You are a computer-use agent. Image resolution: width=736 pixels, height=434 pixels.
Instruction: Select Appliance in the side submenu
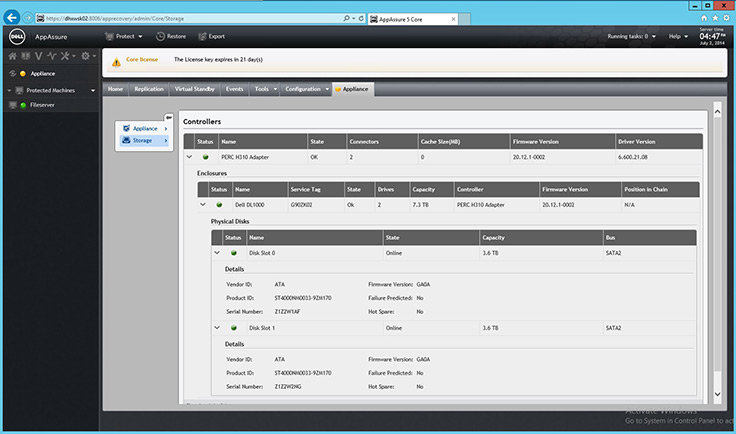click(x=144, y=129)
